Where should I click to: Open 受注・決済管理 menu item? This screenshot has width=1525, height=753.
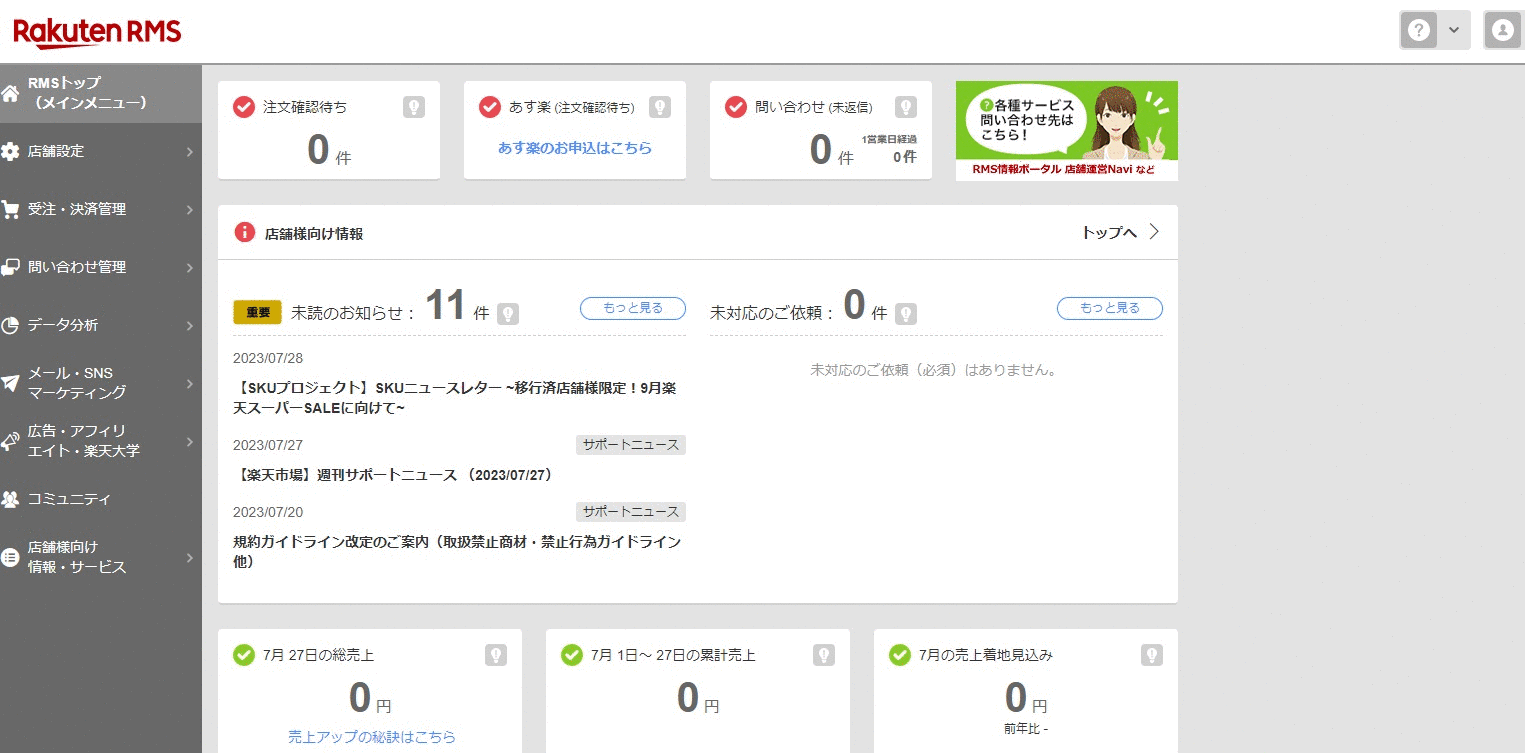click(x=101, y=210)
